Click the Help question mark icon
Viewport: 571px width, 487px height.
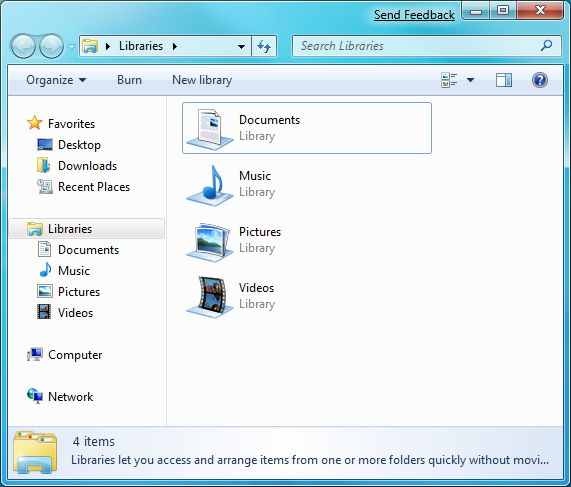[x=539, y=80]
